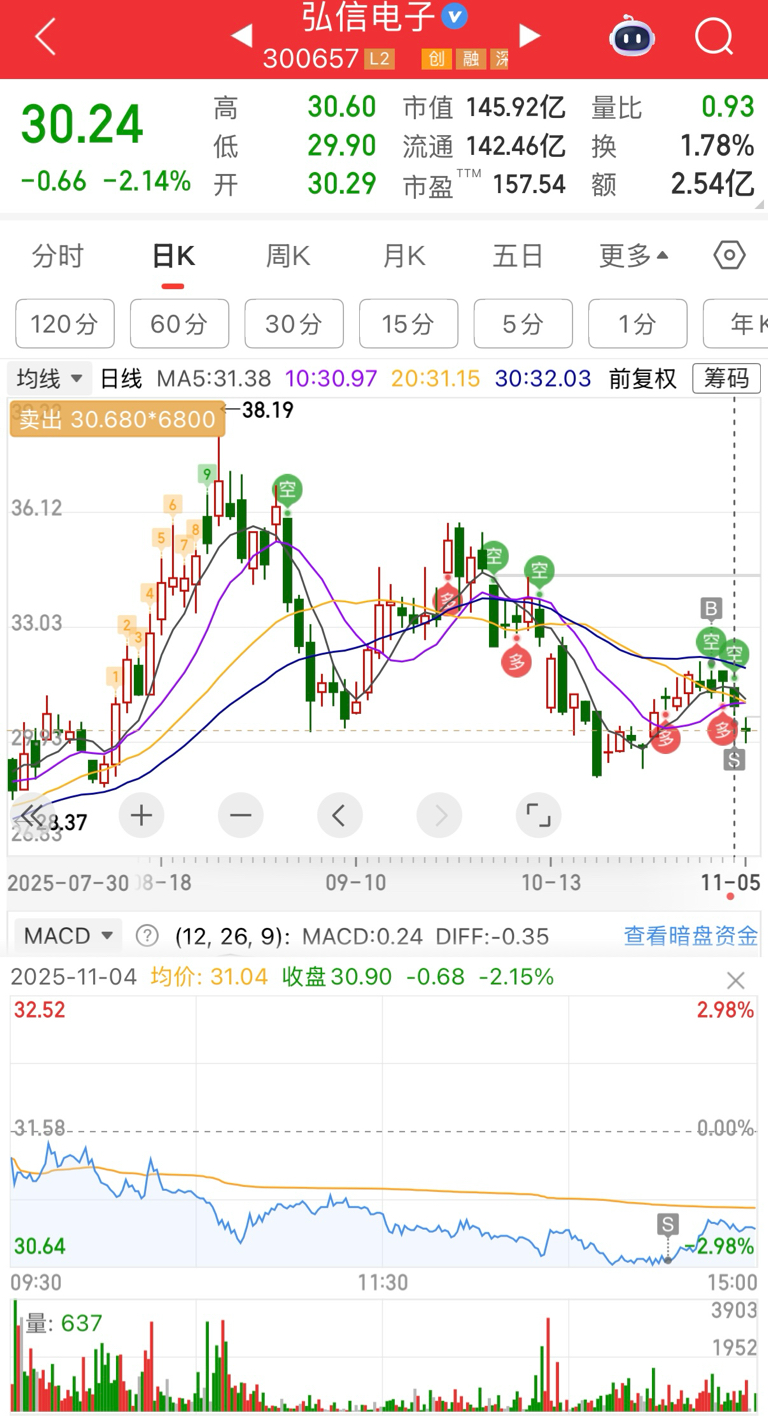This screenshot has width=768, height=1424.
Task: Zoom in the chart with plus button
Action: click(x=141, y=815)
